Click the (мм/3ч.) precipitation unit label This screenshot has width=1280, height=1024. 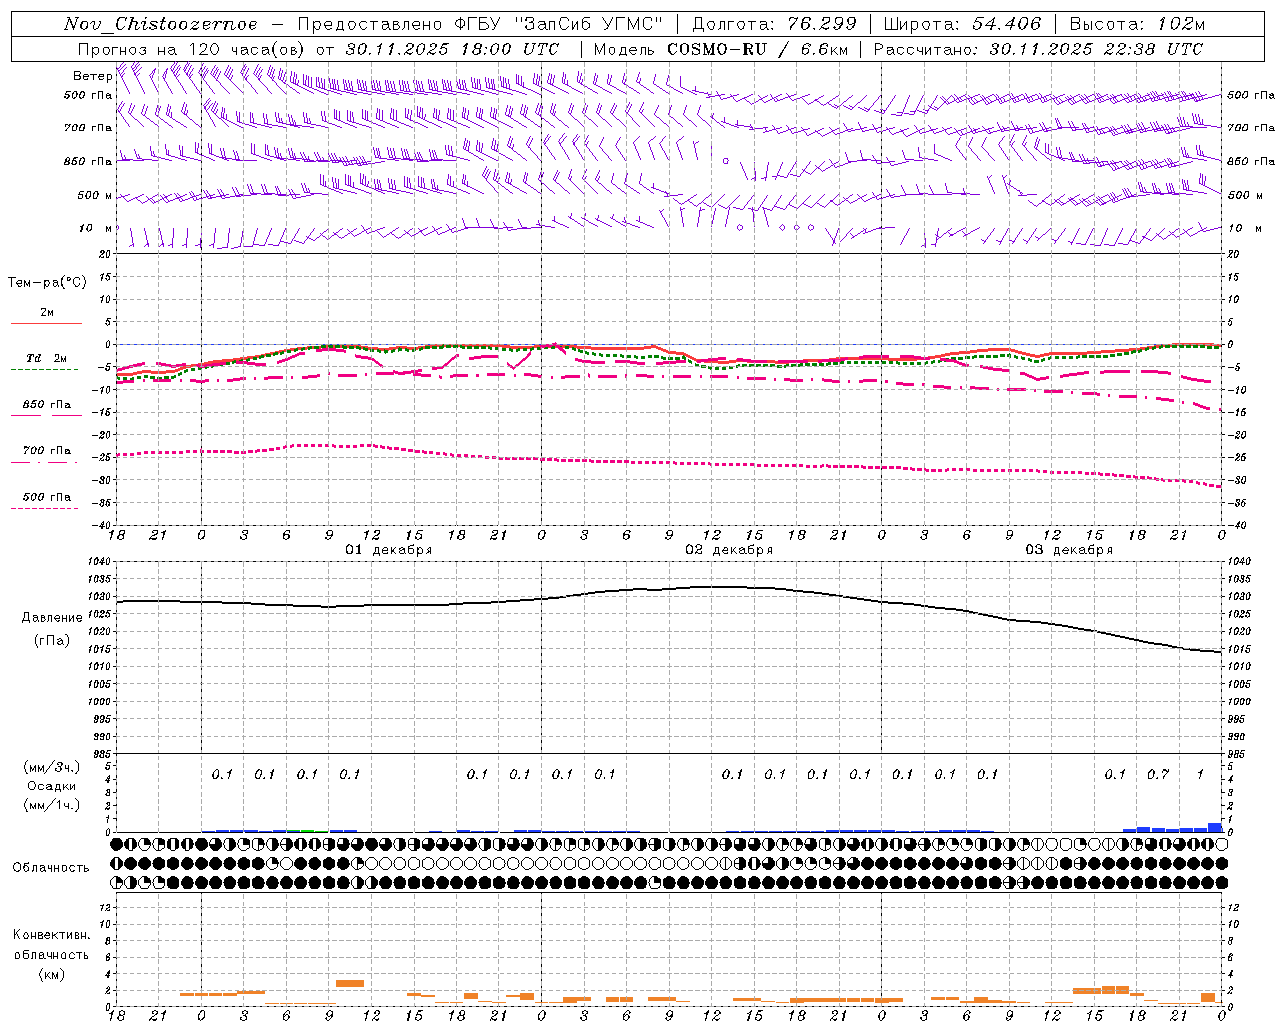[x=52, y=767]
